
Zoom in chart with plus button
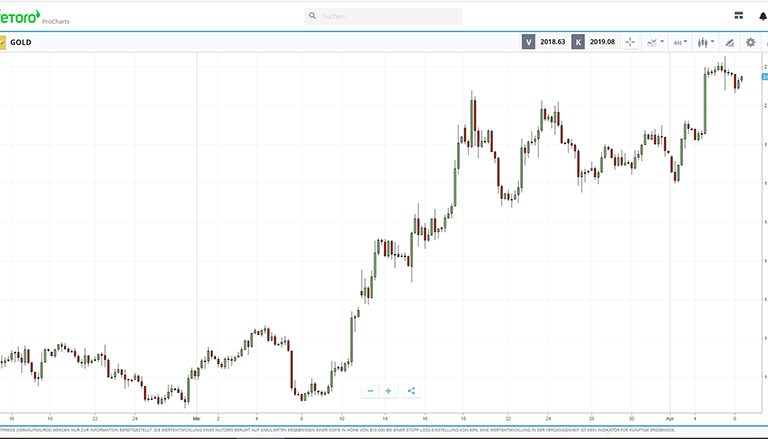(389, 391)
